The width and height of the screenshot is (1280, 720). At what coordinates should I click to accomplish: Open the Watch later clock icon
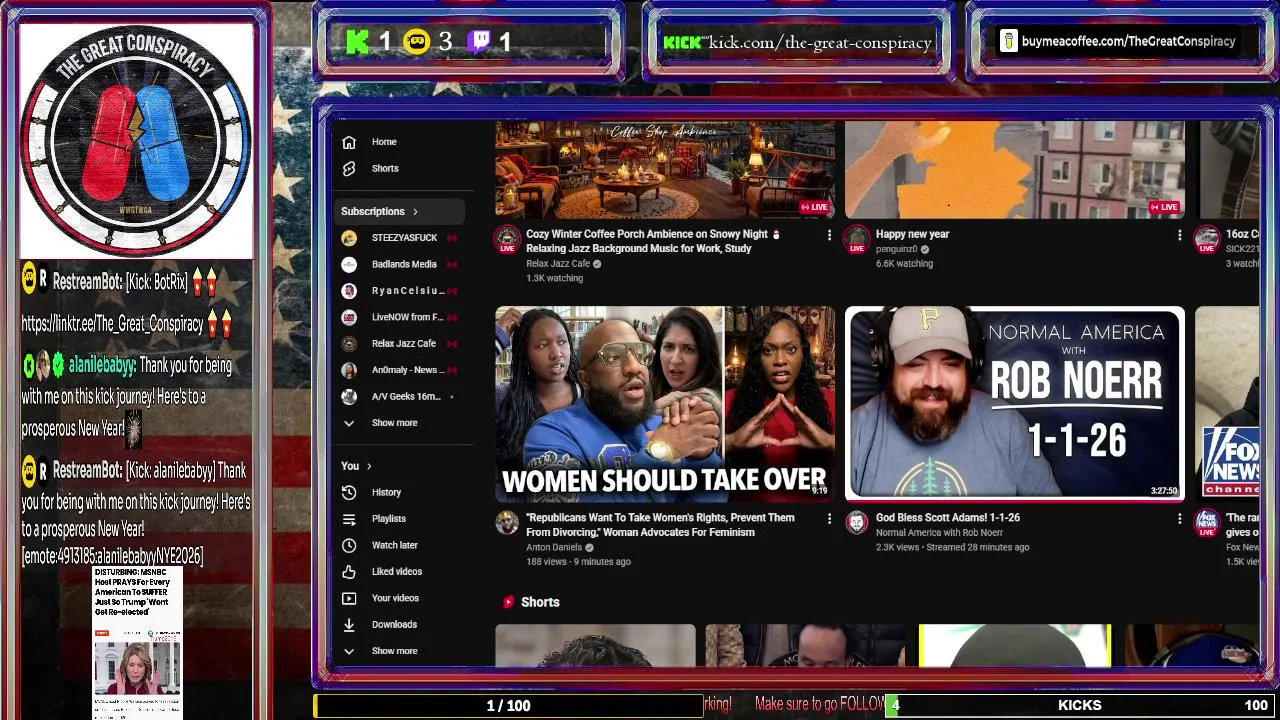pyautogui.click(x=349, y=545)
